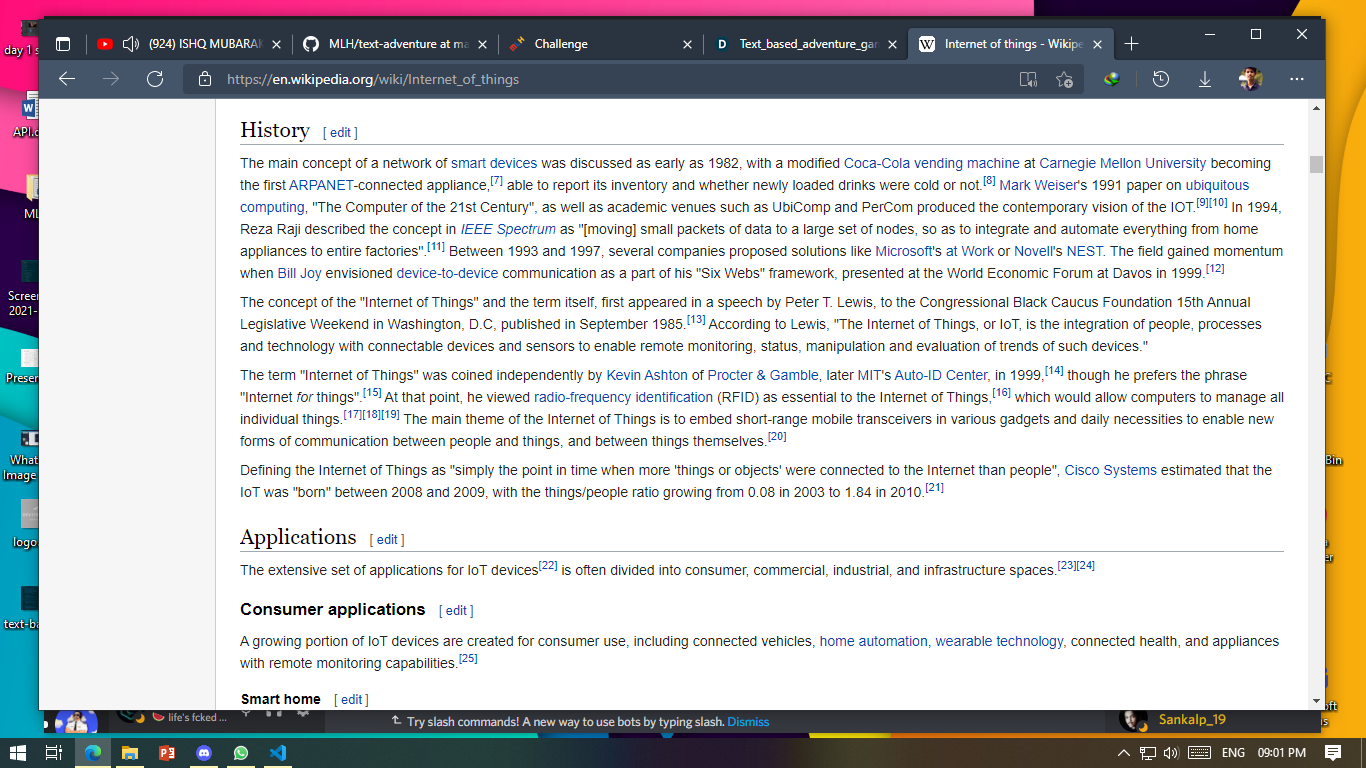Edit the Smart home section
The height and width of the screenshot is (768, 1366).
coord(351,700)
